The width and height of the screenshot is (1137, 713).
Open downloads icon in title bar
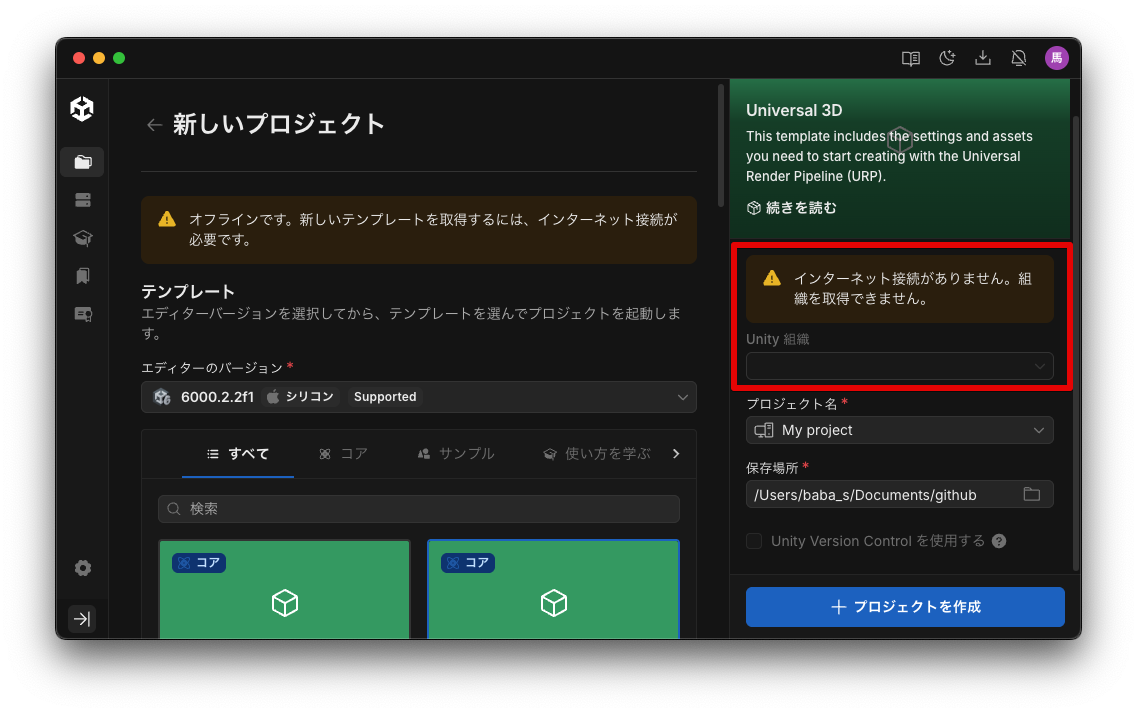pos(983,58)
